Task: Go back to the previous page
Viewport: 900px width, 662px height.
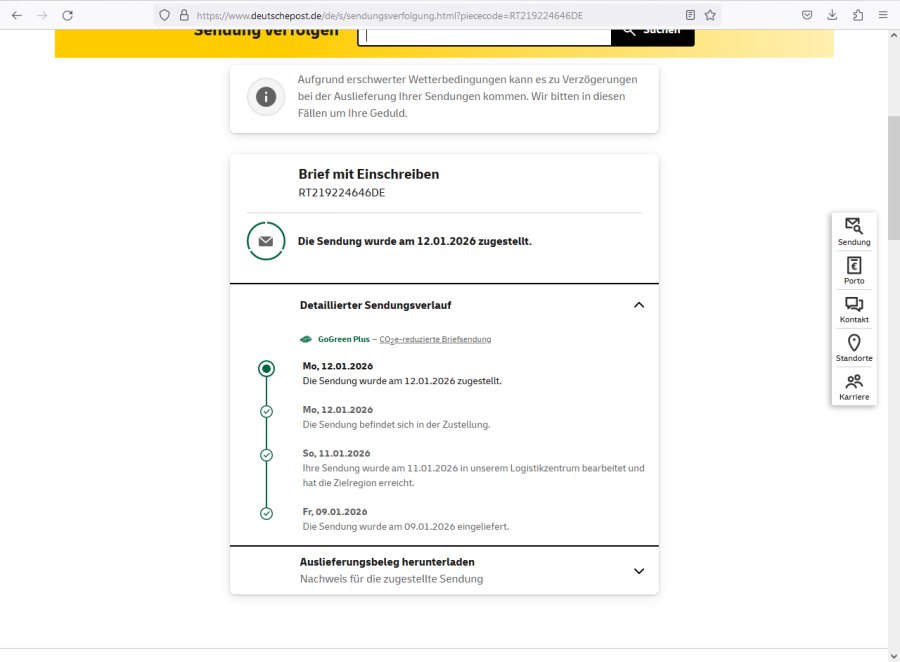Action: [x=17, y=15]
